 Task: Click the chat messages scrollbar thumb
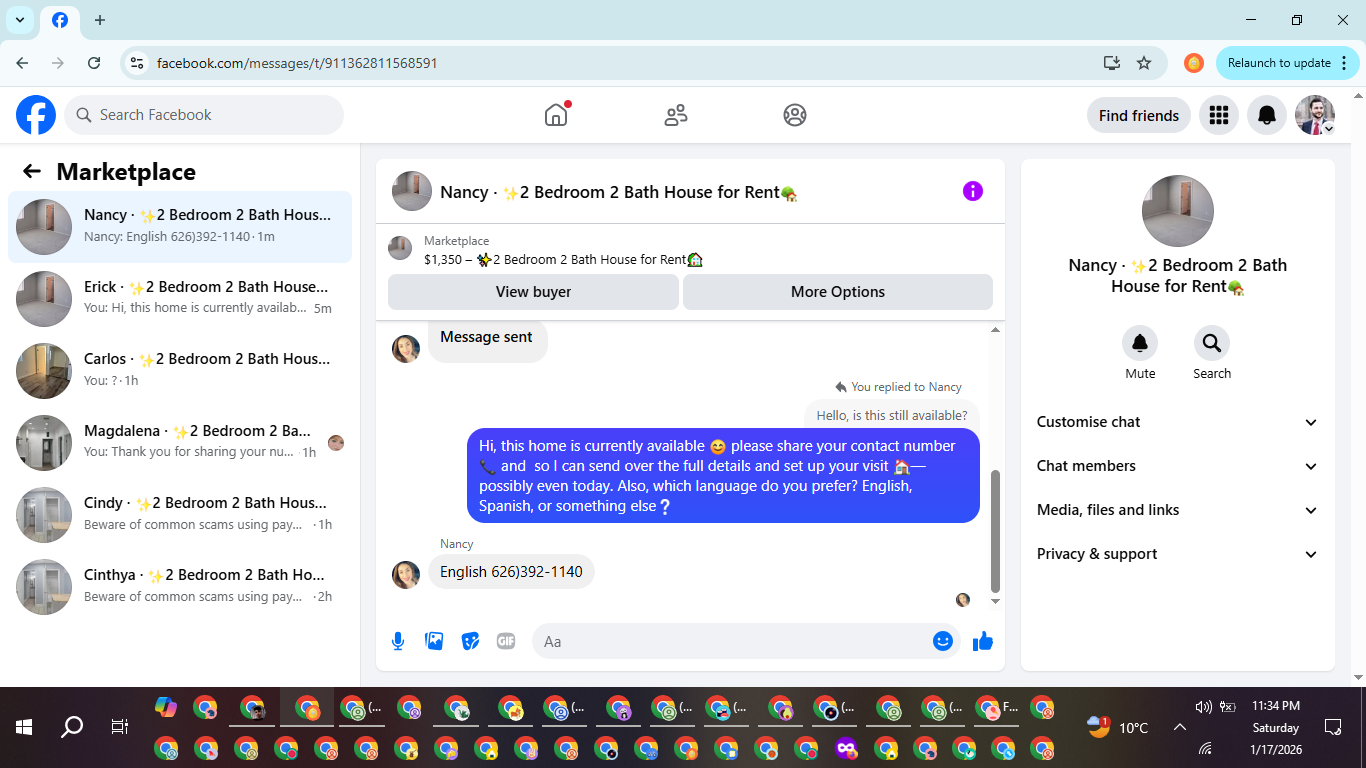995,531
